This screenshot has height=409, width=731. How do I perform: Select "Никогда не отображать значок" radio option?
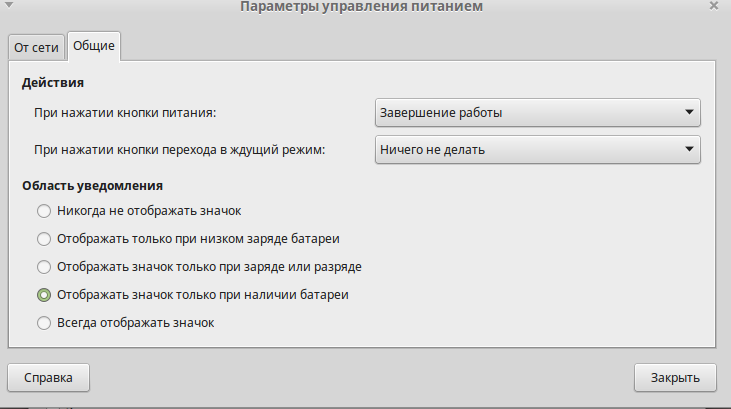coord(44,211)
